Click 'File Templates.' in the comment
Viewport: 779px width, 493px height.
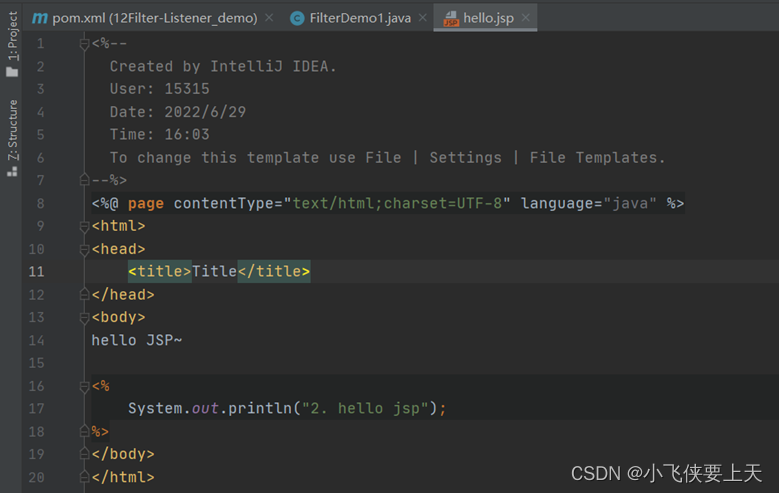pos(597,158)
